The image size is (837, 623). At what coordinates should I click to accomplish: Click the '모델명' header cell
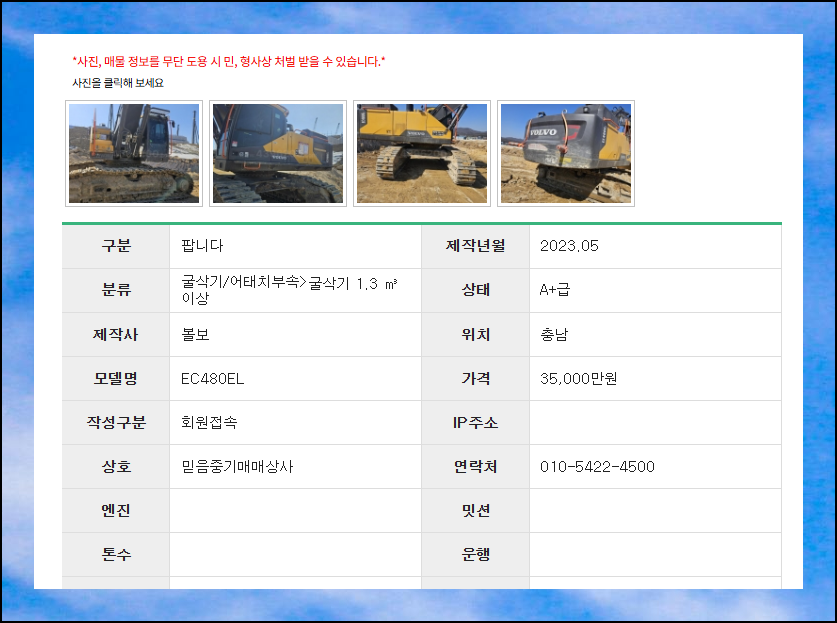click(x=116, y=378)
